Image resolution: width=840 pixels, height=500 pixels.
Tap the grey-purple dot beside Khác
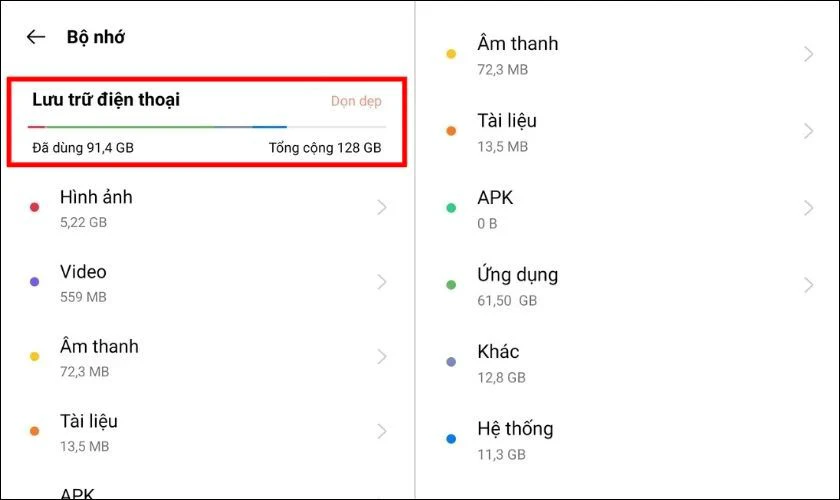[x=451, y=362]
